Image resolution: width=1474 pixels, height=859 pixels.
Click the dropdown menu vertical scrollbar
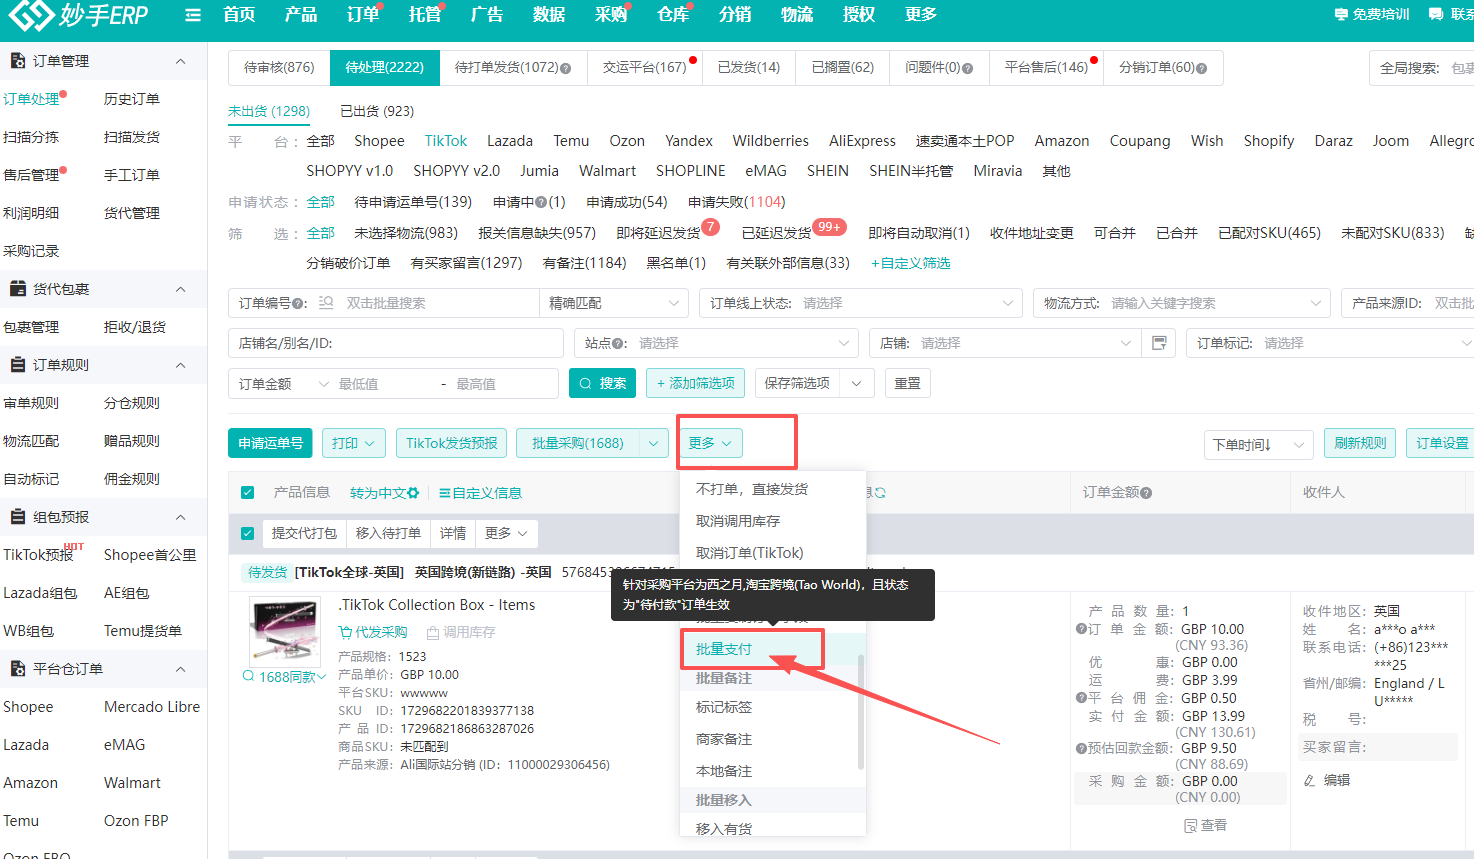(x=860, y=711)
